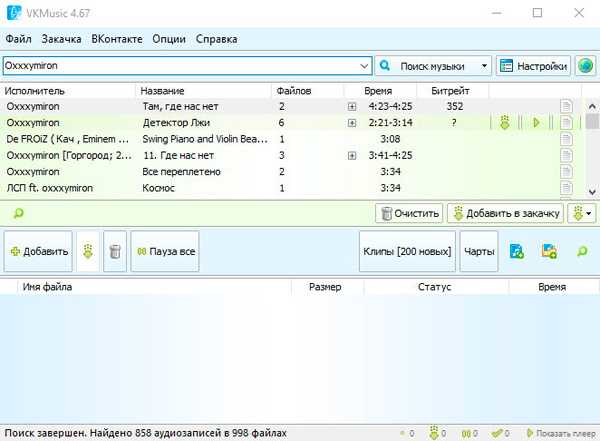Click the green search icon below results list
The height and width of the screenshot is (441, 600).
click(x=18, y=213)
